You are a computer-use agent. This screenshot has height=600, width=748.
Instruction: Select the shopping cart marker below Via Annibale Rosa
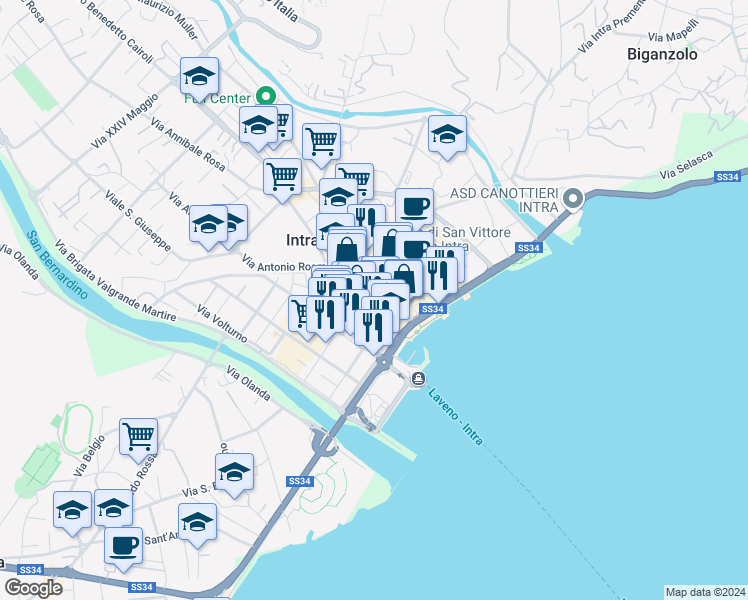pos(282,179)
